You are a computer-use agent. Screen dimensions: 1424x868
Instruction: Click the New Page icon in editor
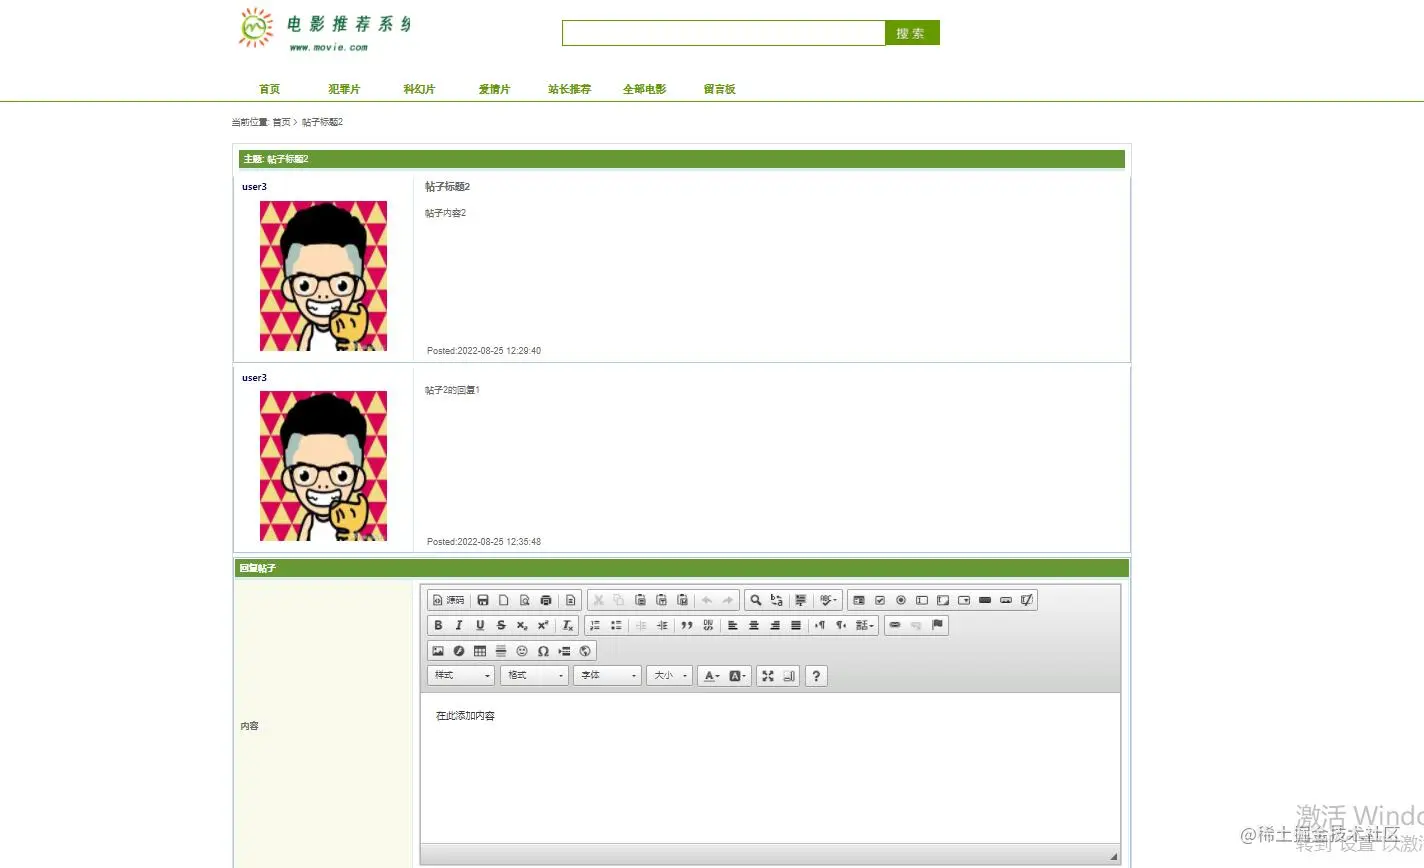504,600
